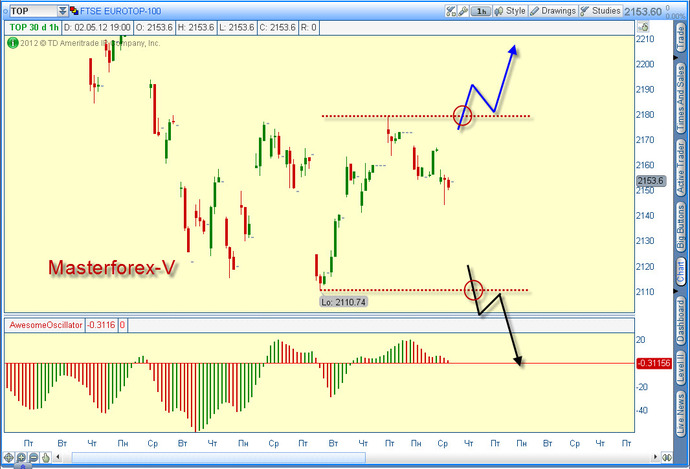Select the crosshair pan tool icon
Image resolution: width=690 pixels, height=469 pixels.
(x=8, y=458)
